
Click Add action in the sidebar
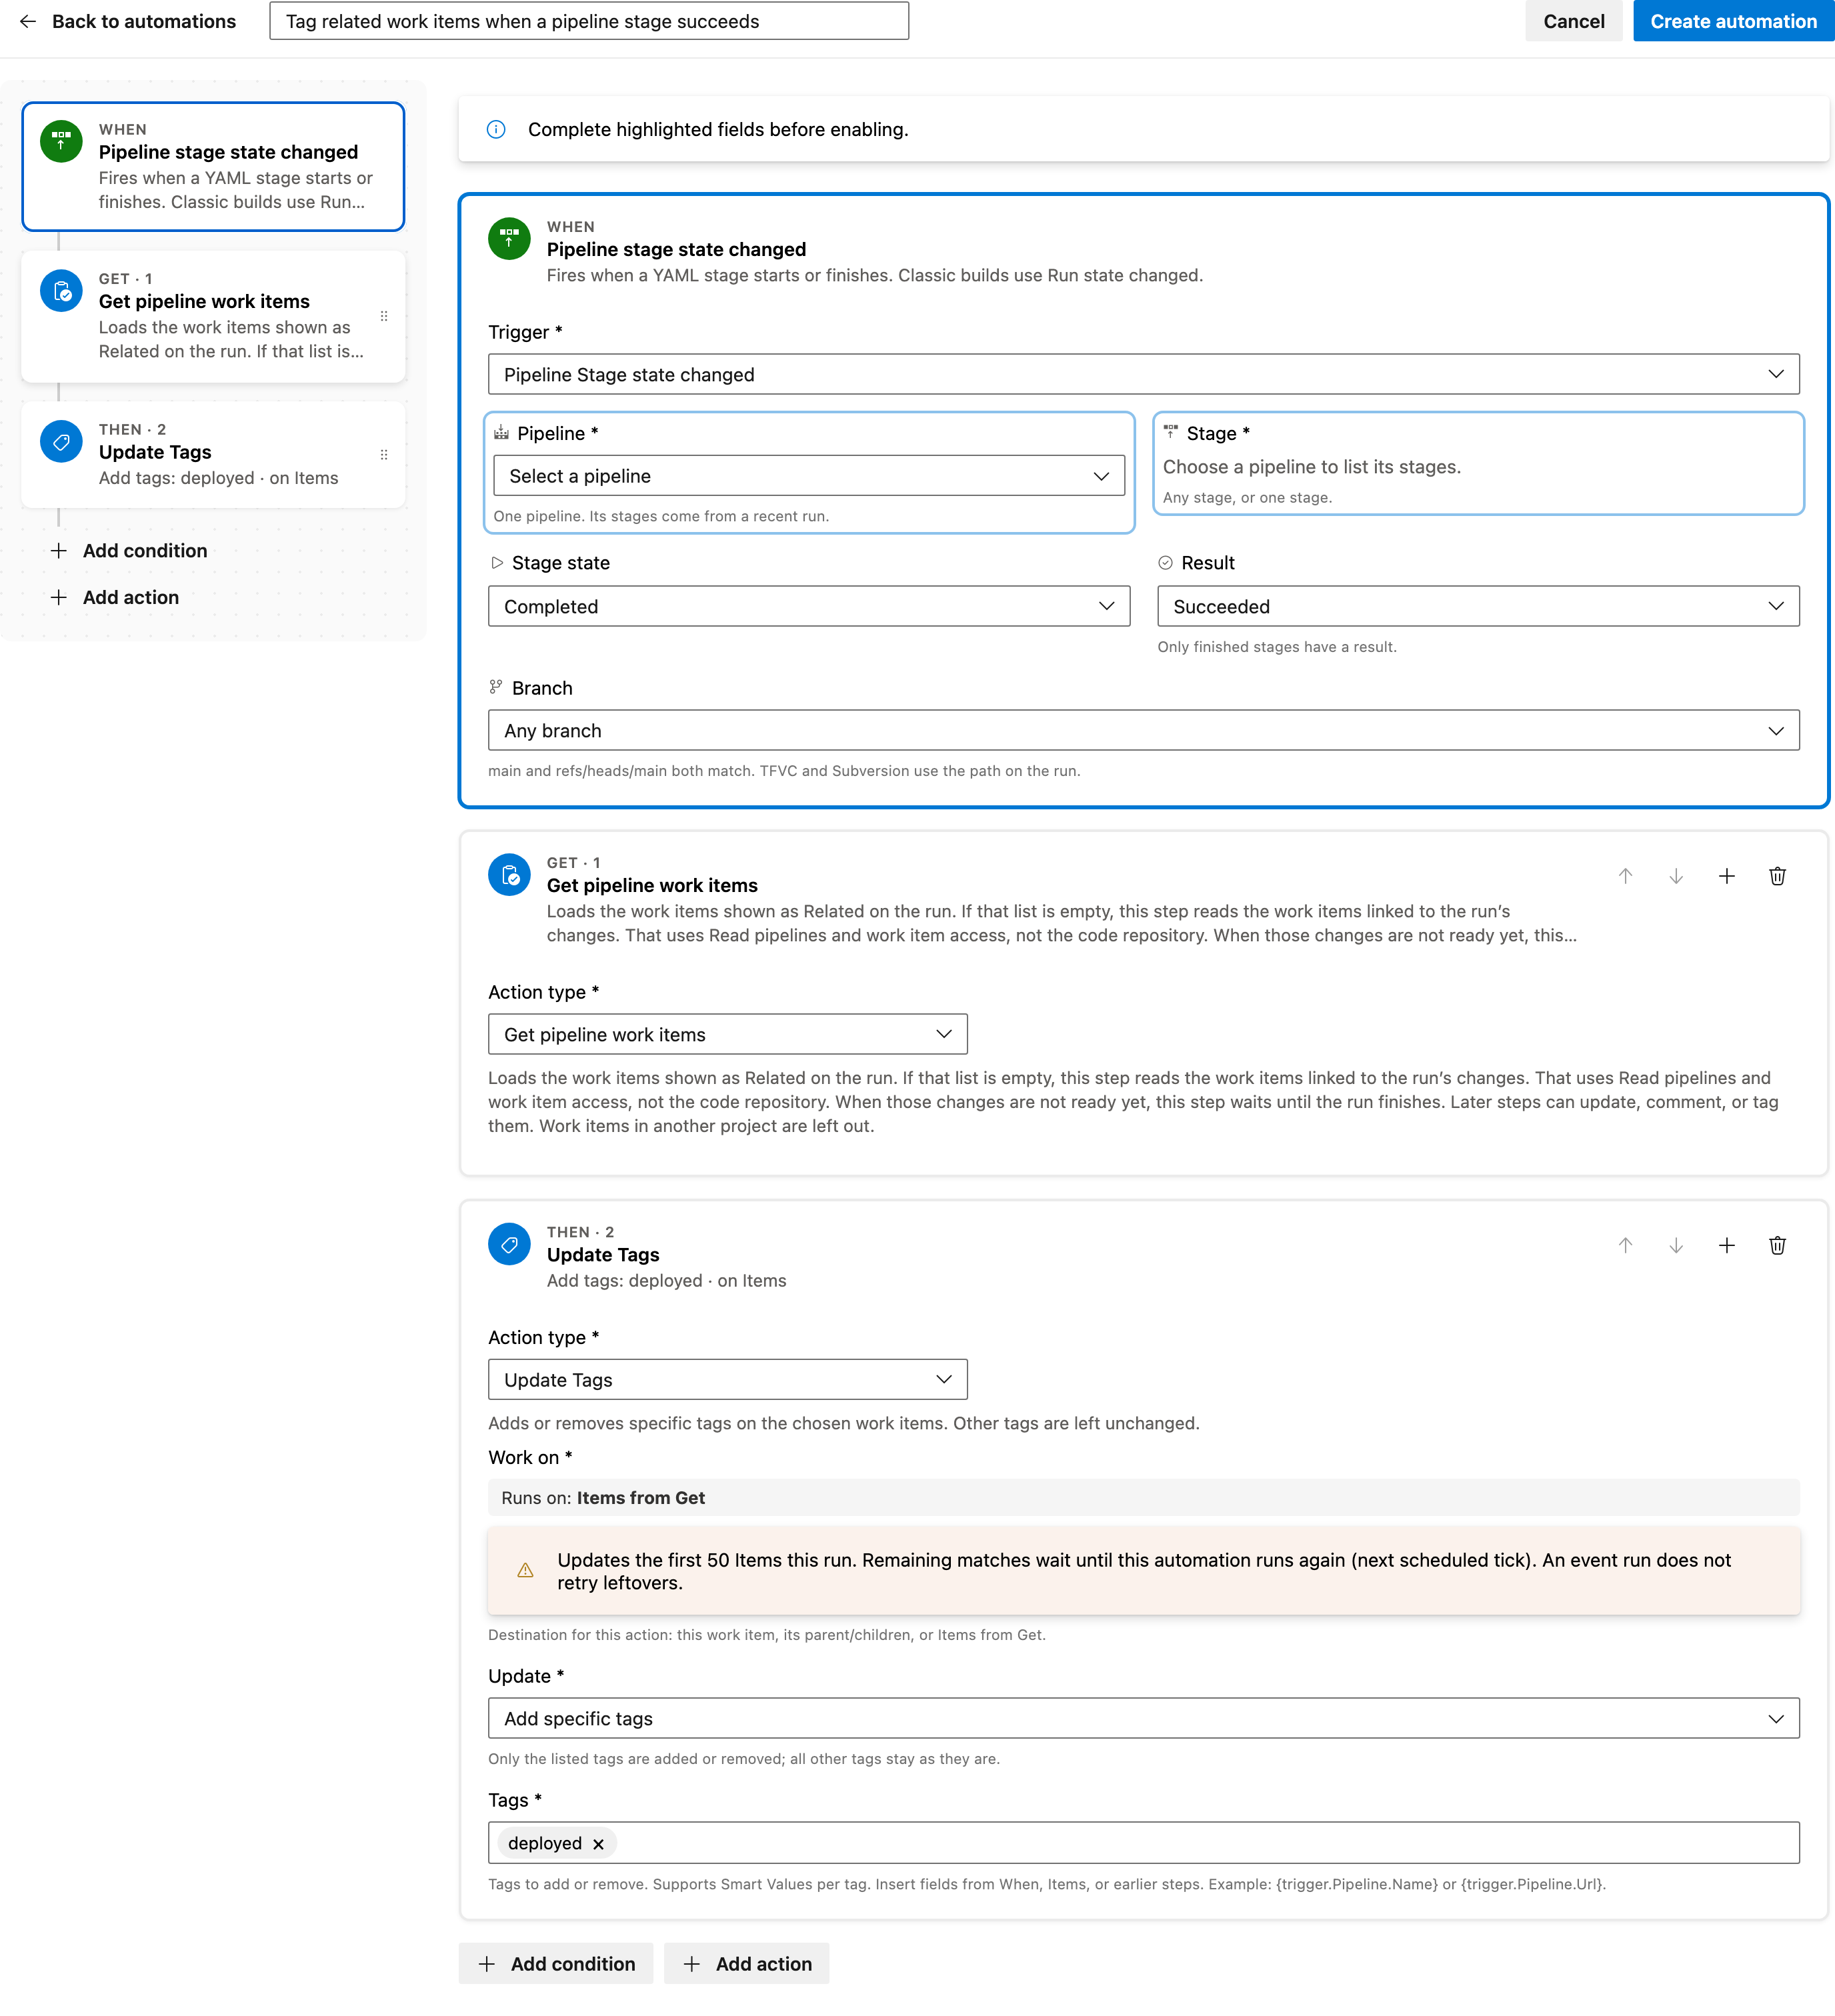pyautogui.click(x=114, y=597)
